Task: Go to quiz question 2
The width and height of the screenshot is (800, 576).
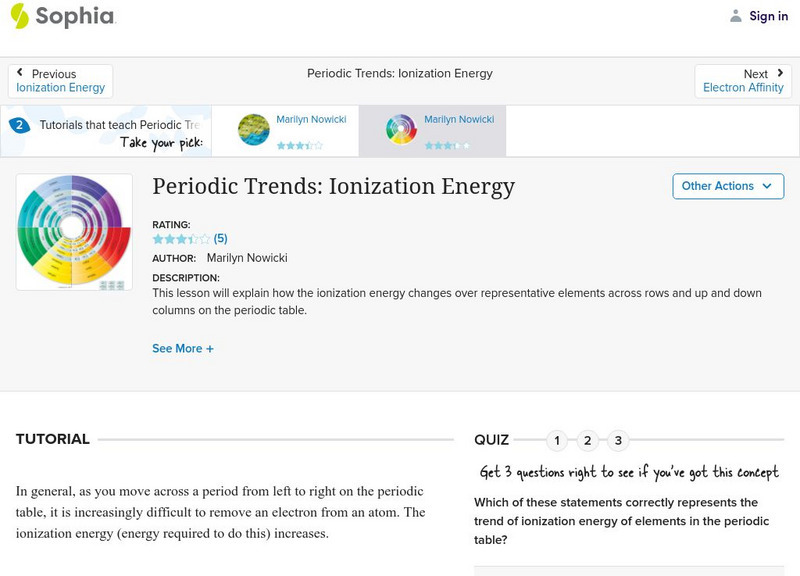Action: [x=588, y=441]
